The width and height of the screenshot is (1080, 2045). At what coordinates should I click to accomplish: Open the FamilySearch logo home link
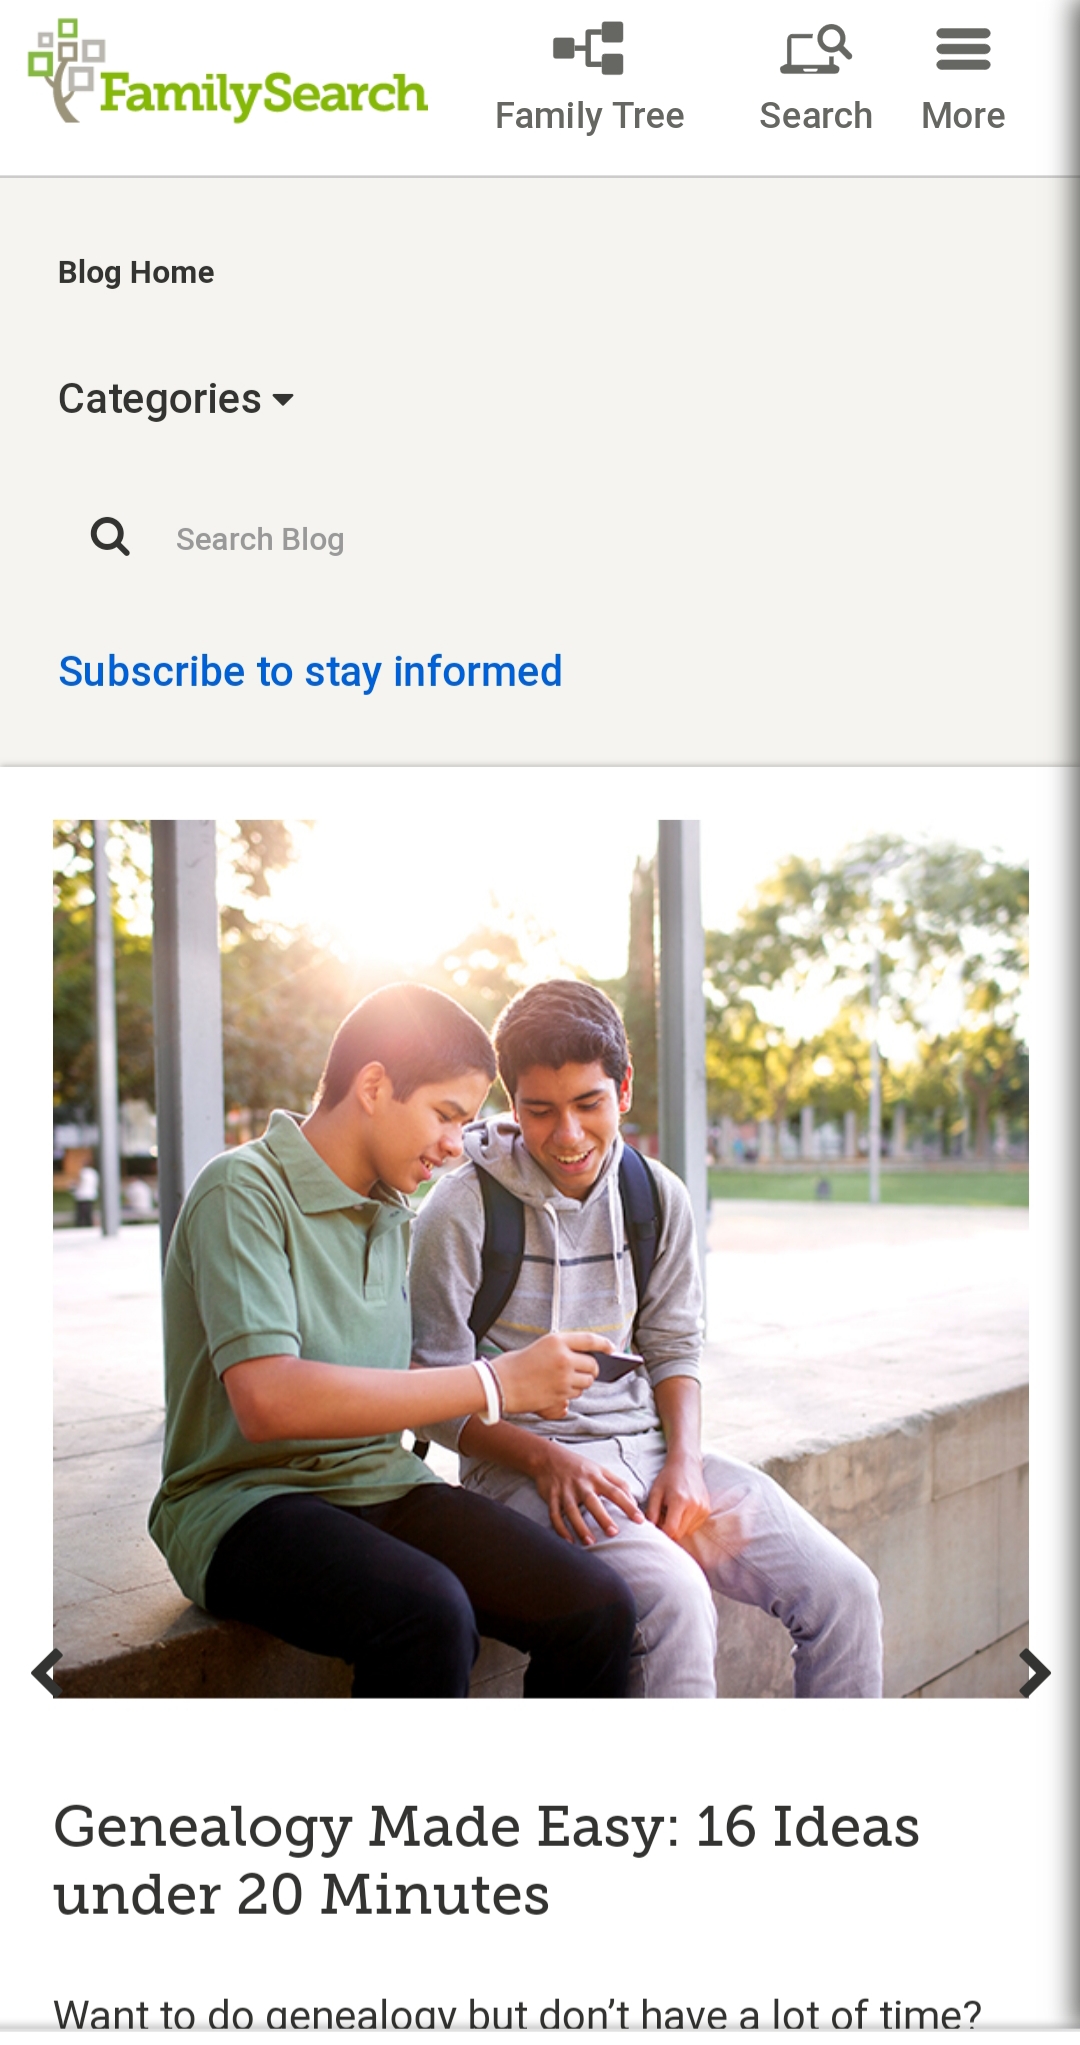coord(228,72)
